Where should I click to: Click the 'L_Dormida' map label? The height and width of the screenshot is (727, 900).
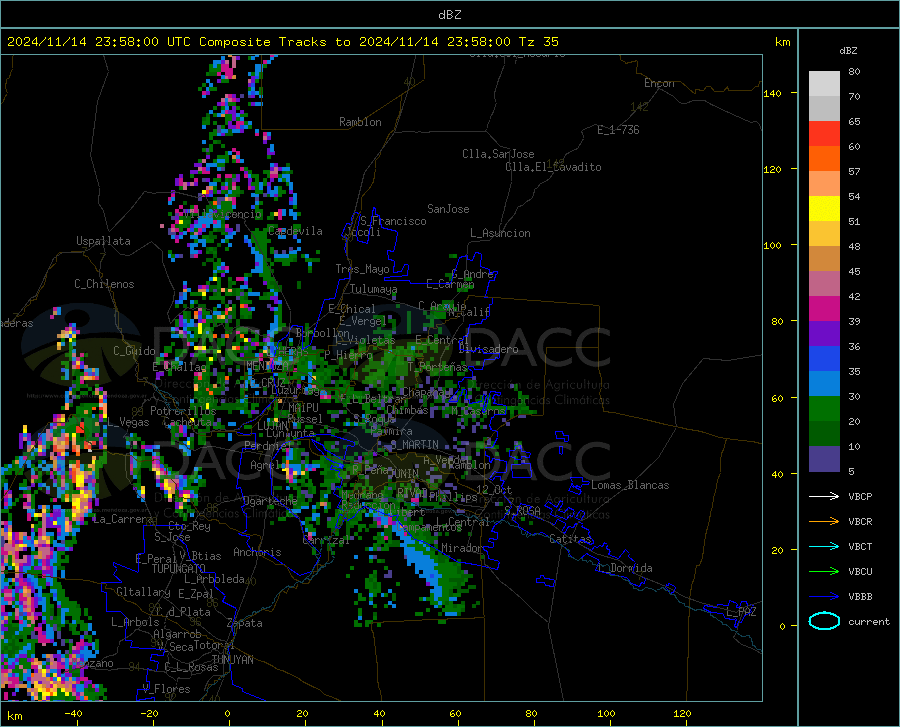[625, 568]
